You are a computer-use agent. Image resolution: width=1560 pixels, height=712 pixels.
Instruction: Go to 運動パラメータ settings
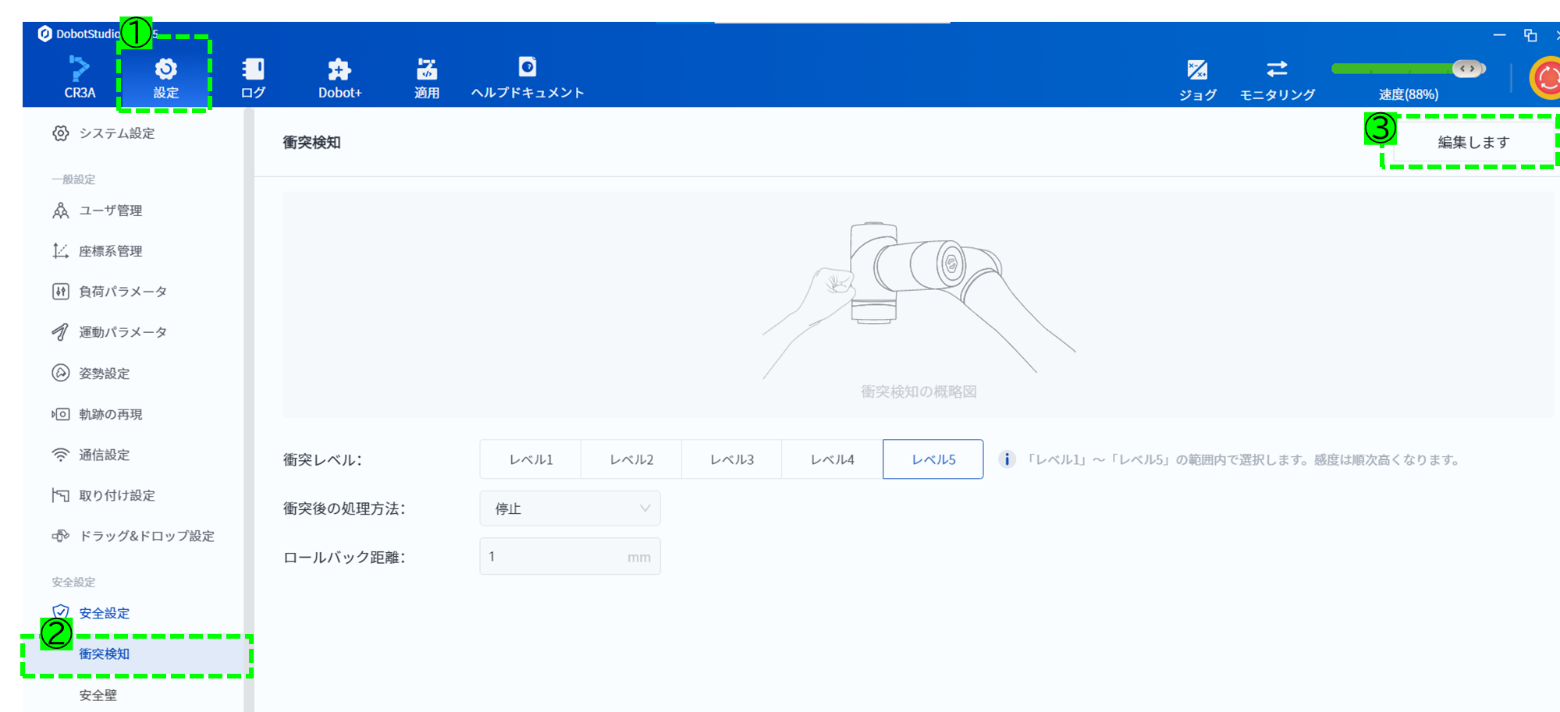pos(122,332)
